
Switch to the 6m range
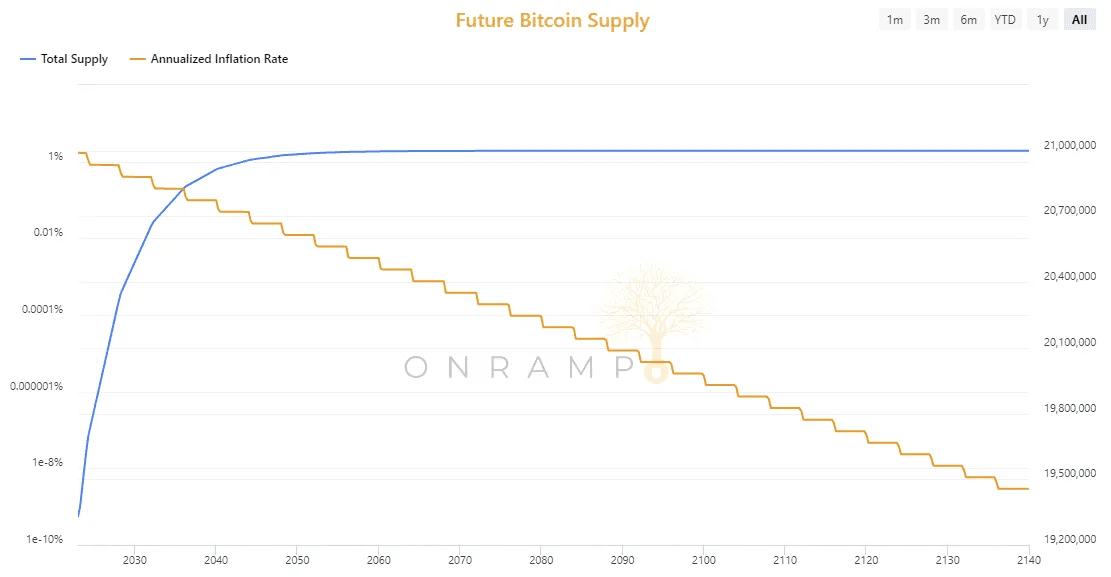[968, 20]
